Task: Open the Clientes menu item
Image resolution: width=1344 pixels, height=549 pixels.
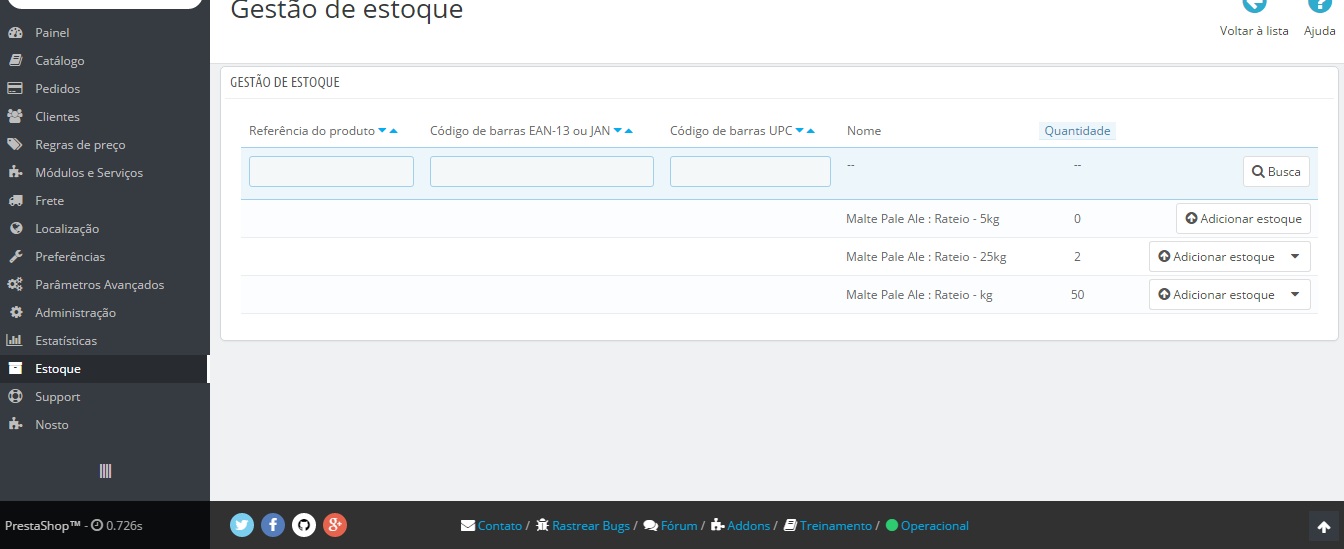Action: point(57,117)
